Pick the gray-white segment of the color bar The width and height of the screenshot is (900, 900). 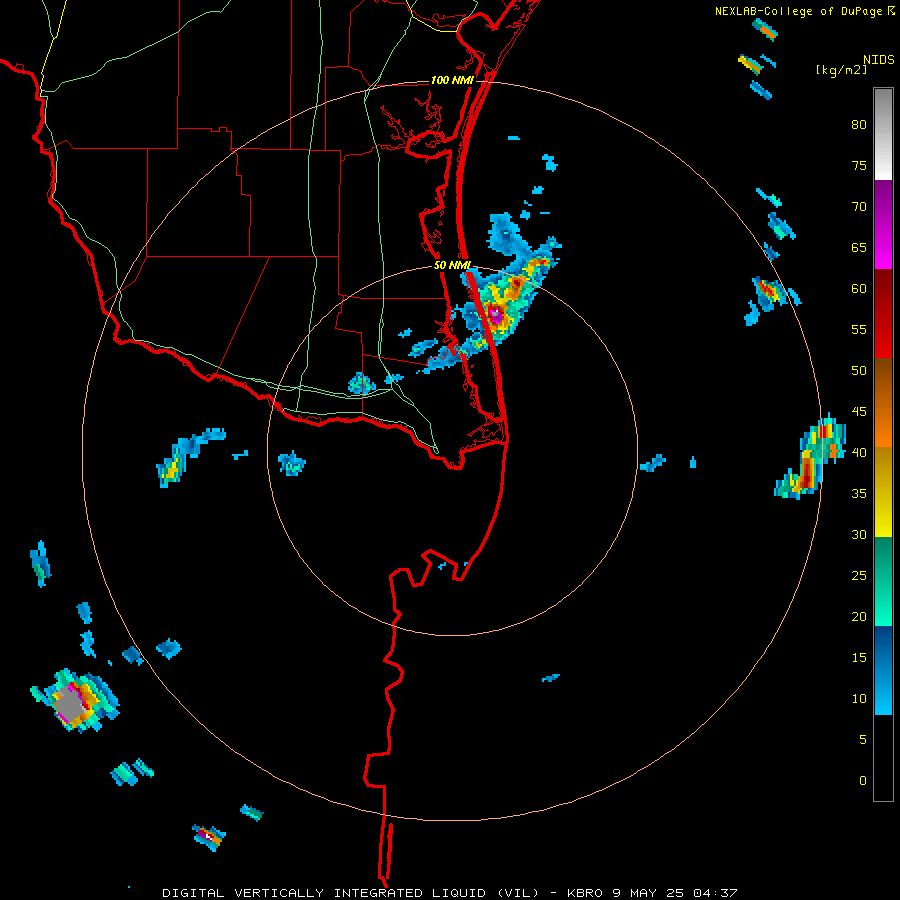coord(883,134)
